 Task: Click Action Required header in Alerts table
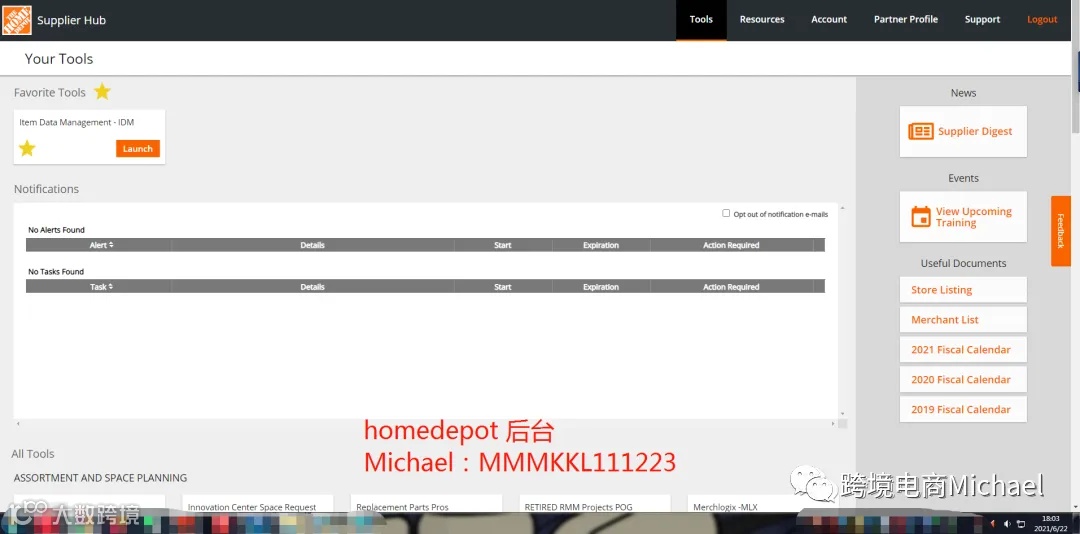731,245
